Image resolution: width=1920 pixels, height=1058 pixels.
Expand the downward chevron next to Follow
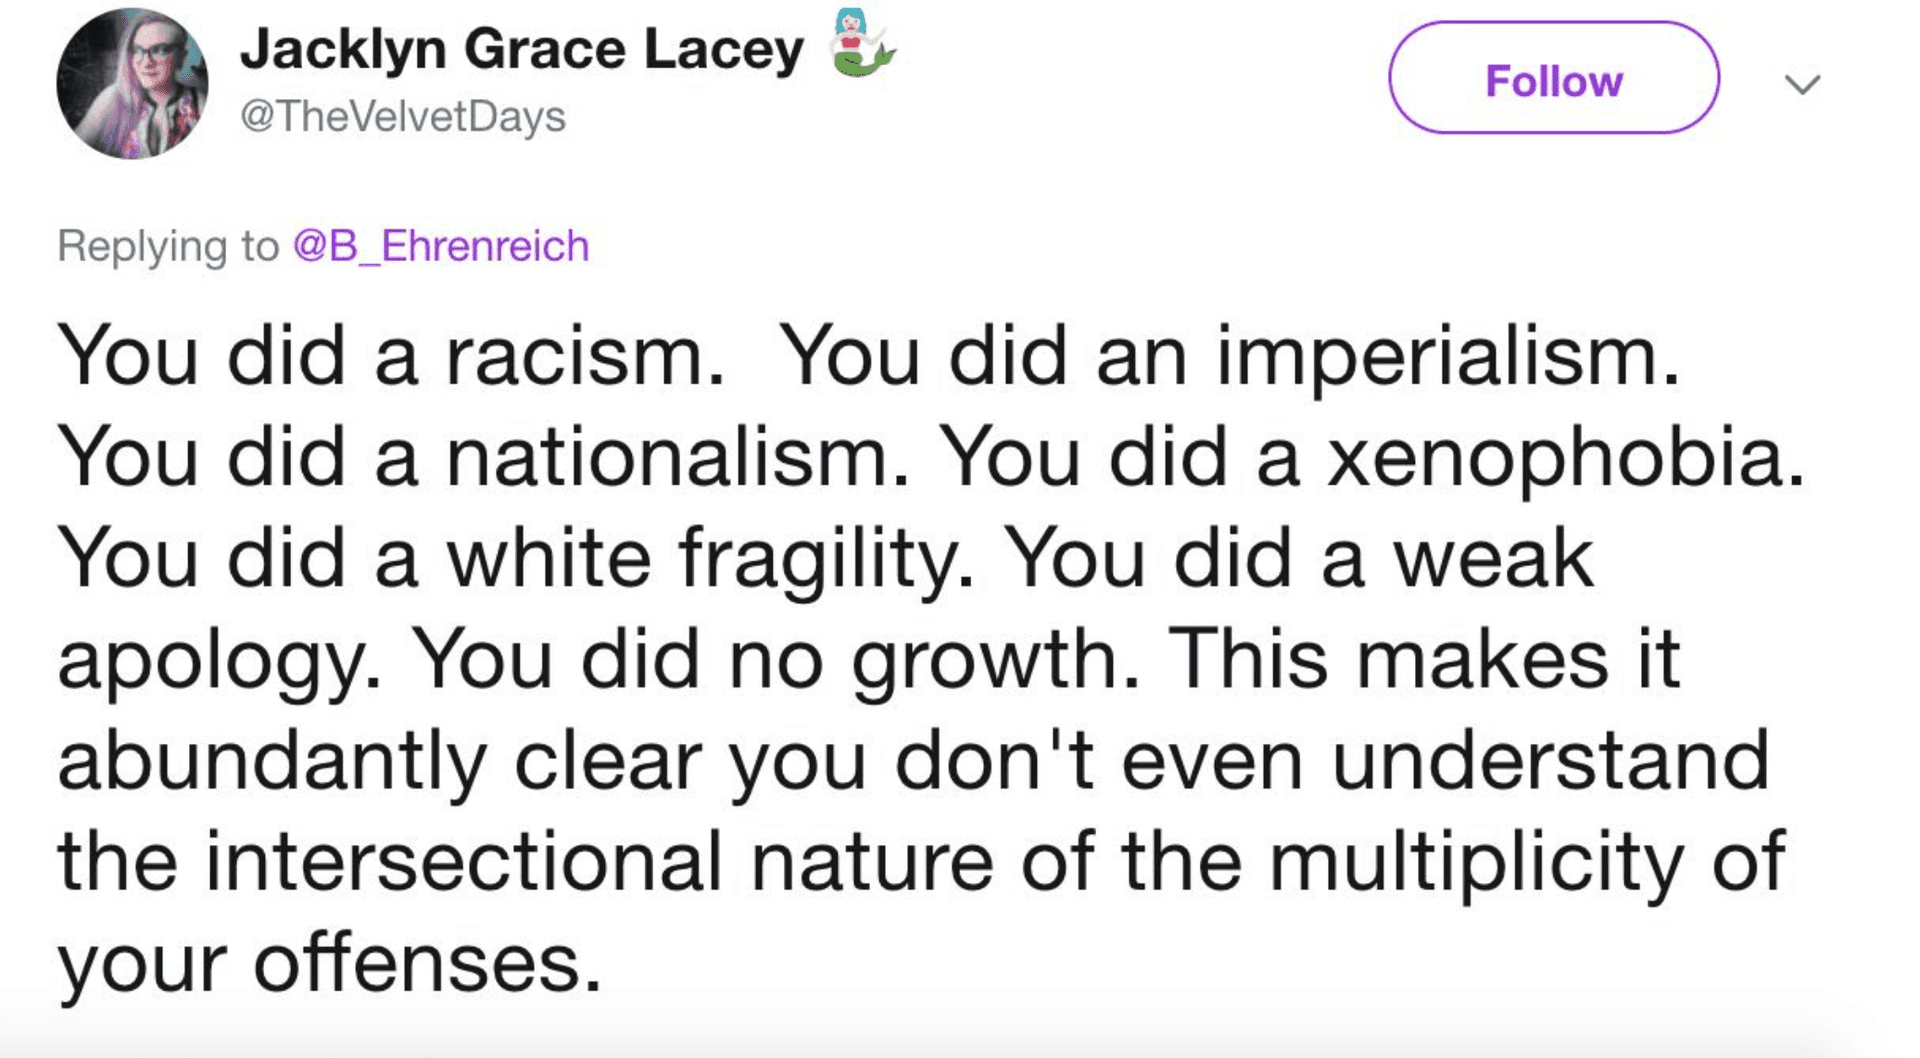click(x=1802, y=85)
